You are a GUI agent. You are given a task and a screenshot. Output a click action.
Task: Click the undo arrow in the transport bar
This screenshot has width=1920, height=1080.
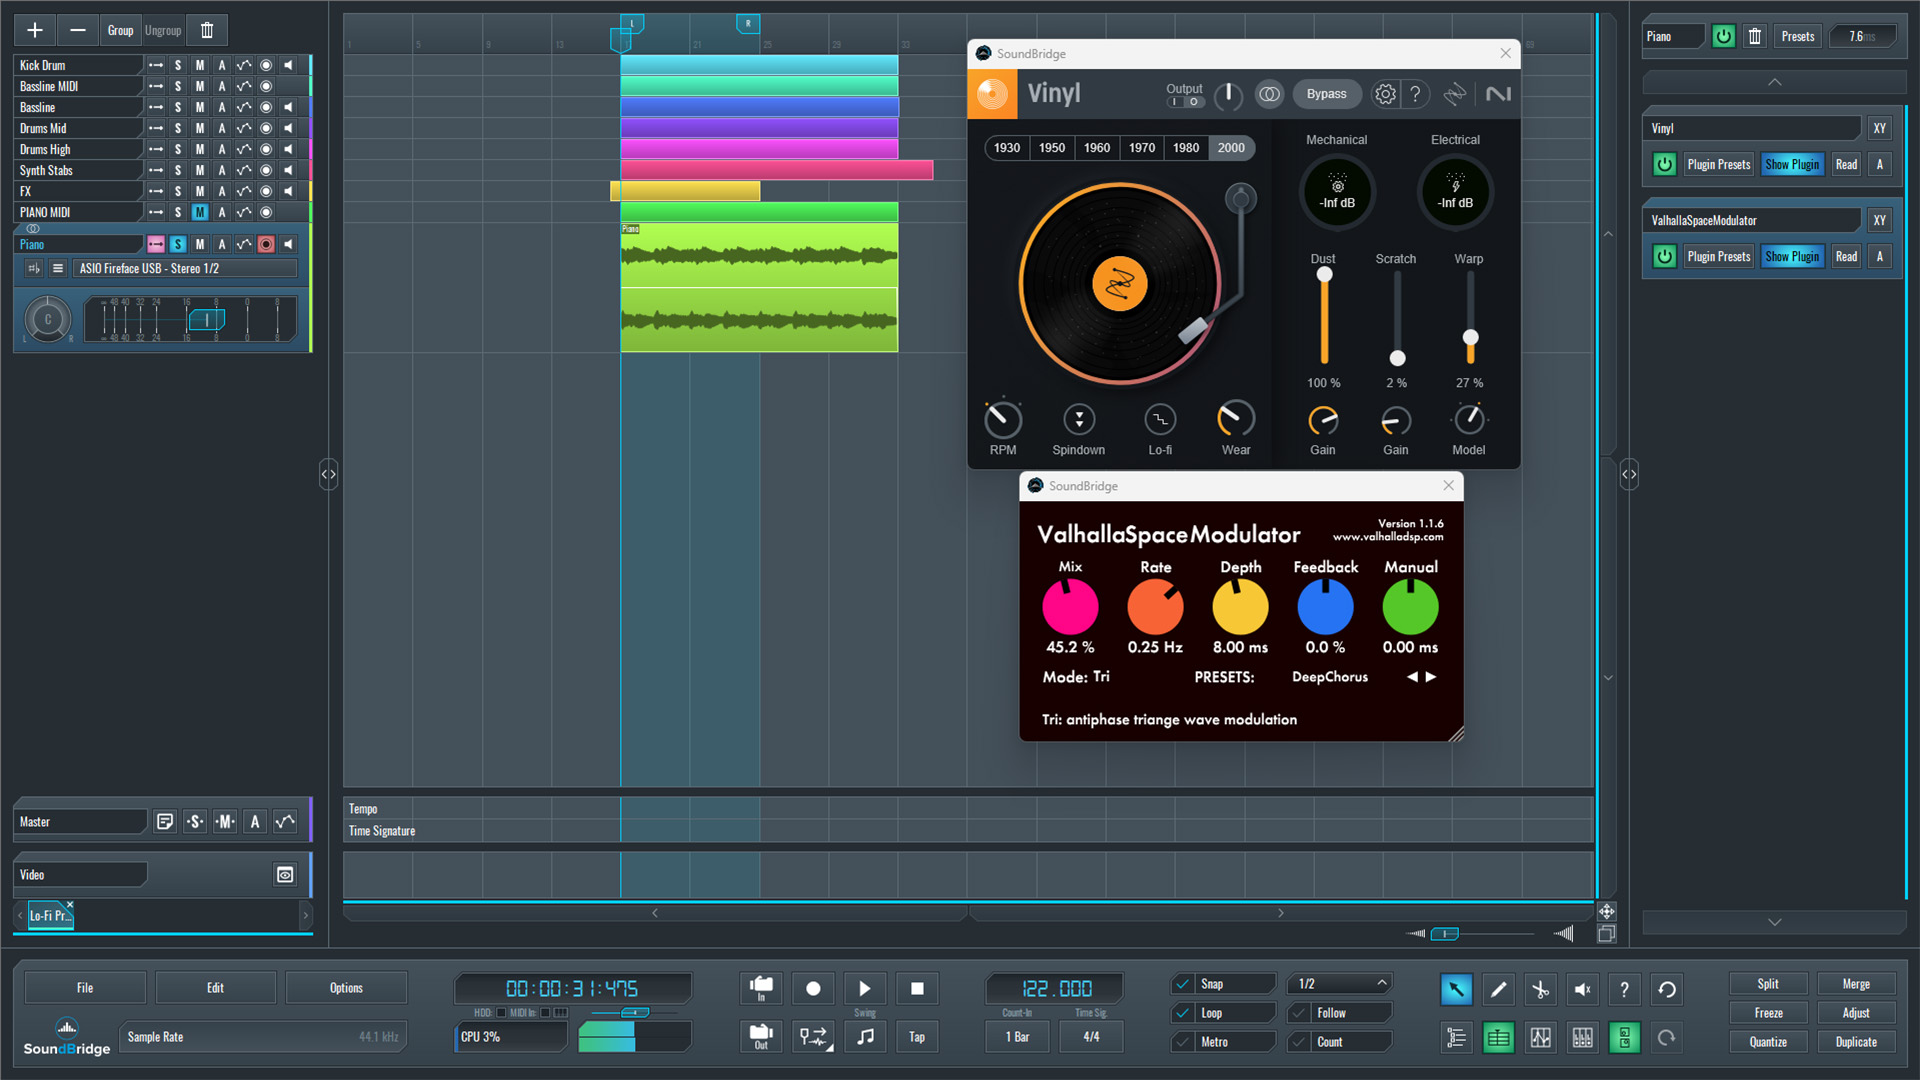click(1666, 989)
